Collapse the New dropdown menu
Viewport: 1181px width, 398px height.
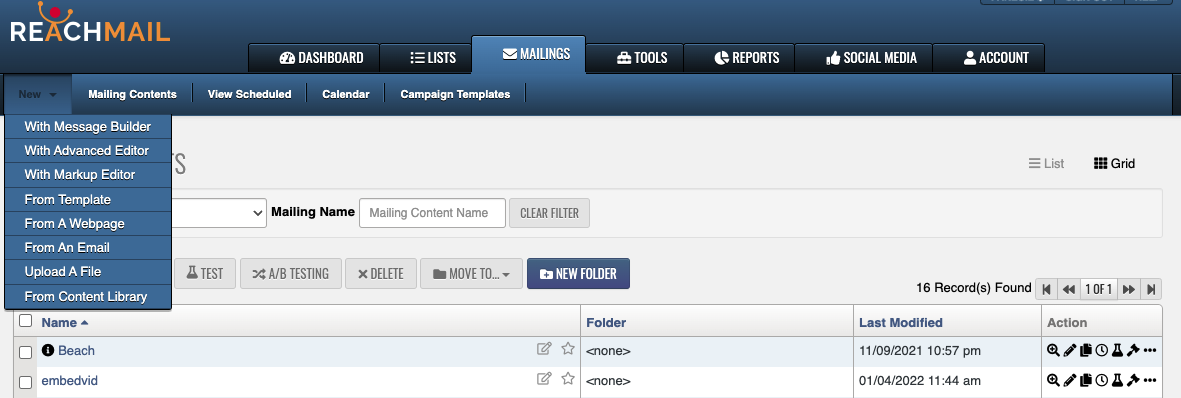point(38,94)
